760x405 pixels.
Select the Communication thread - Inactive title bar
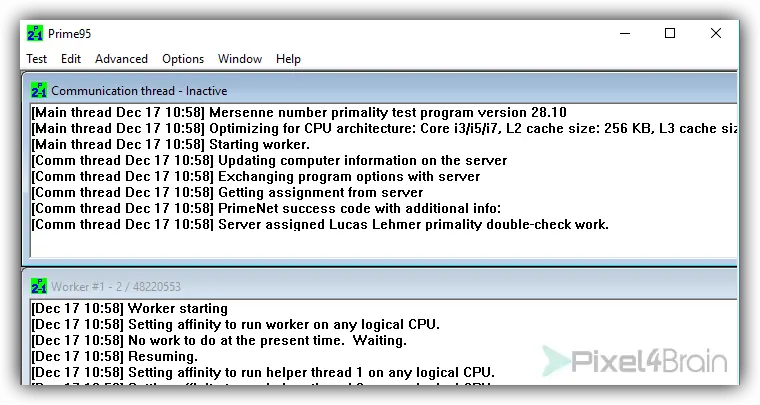(x=380, y=91)
